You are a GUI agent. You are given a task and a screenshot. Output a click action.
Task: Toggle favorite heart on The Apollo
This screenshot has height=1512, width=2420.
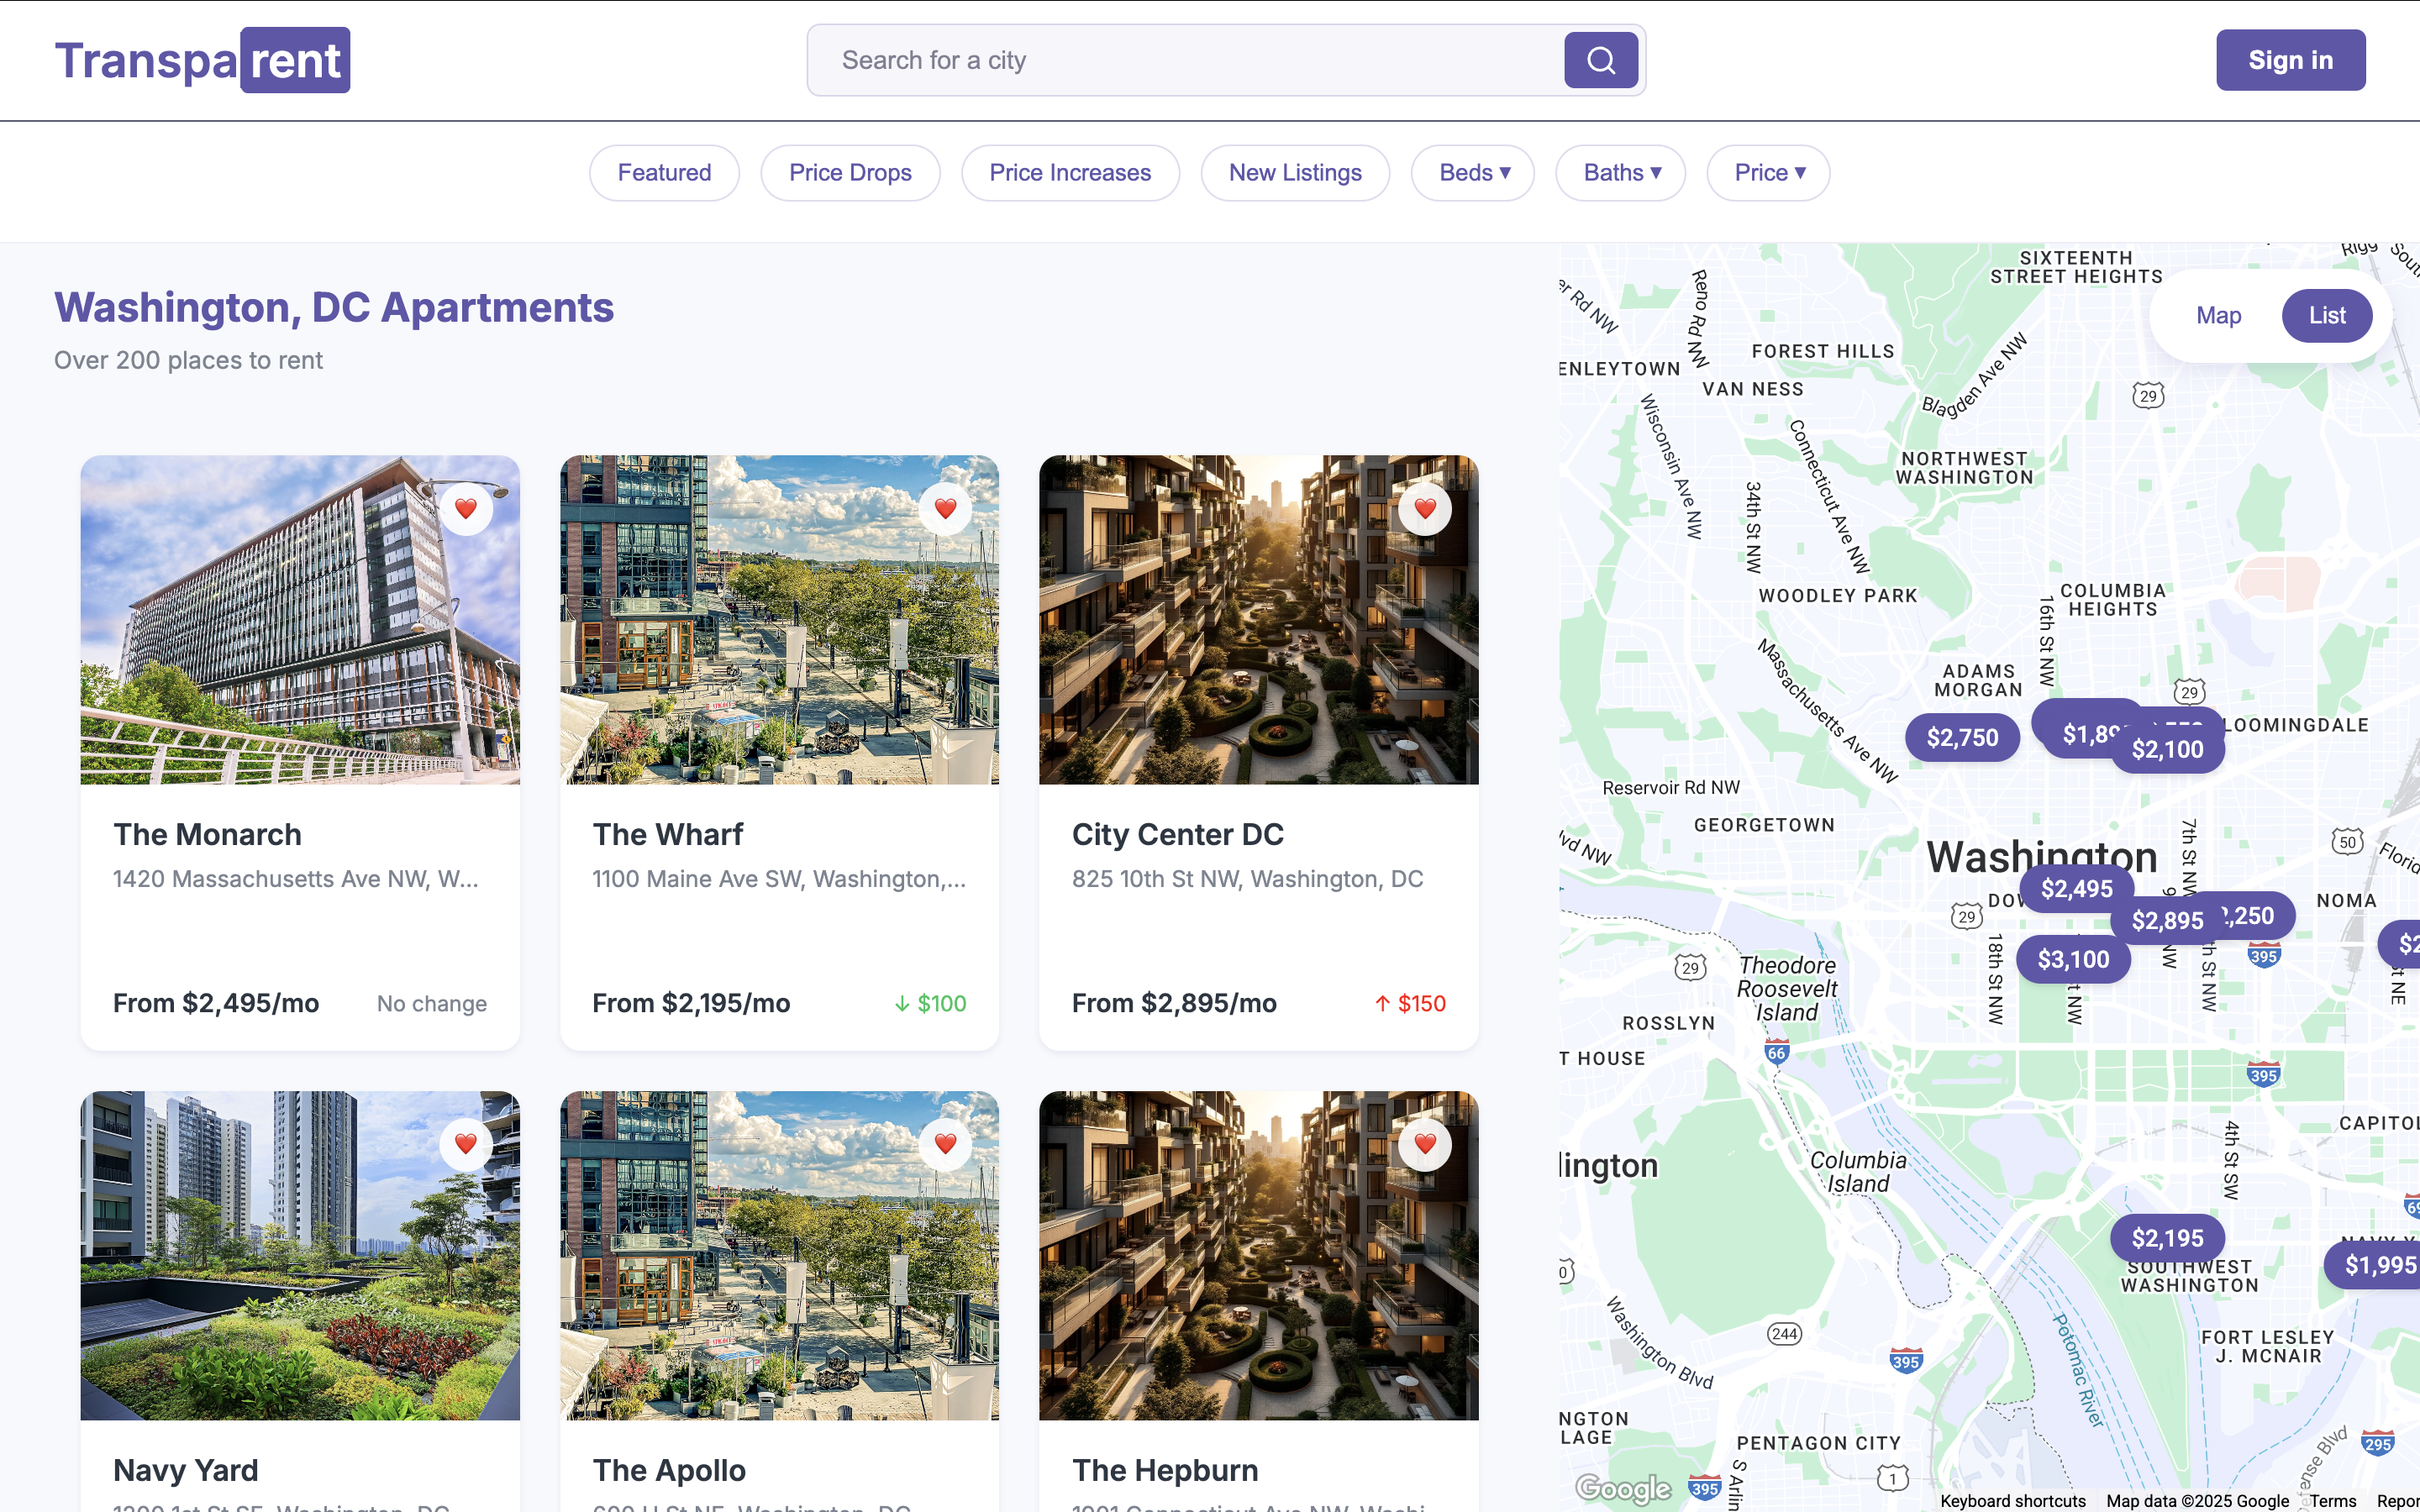point(945,1143)
